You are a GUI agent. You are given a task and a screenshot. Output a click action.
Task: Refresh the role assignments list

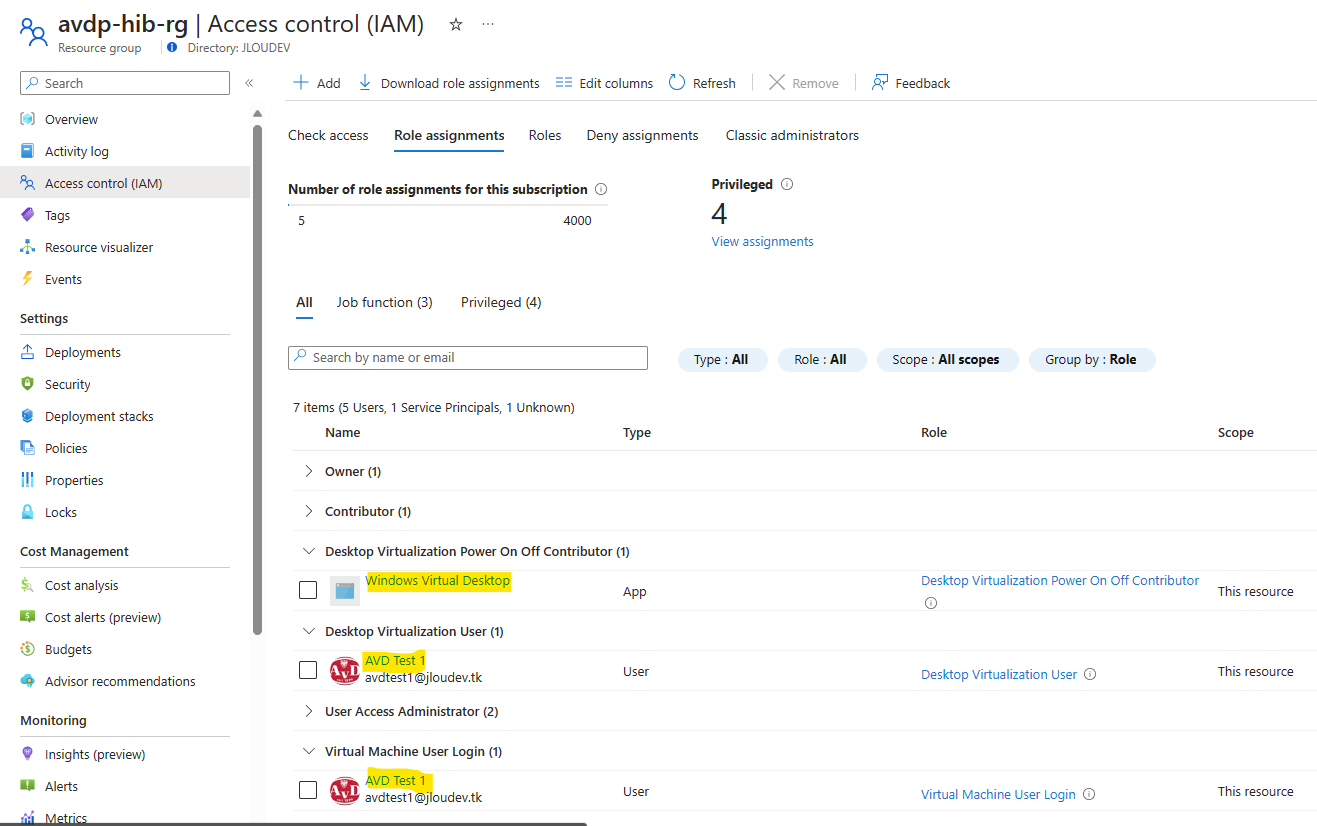[x=702, y=83]
